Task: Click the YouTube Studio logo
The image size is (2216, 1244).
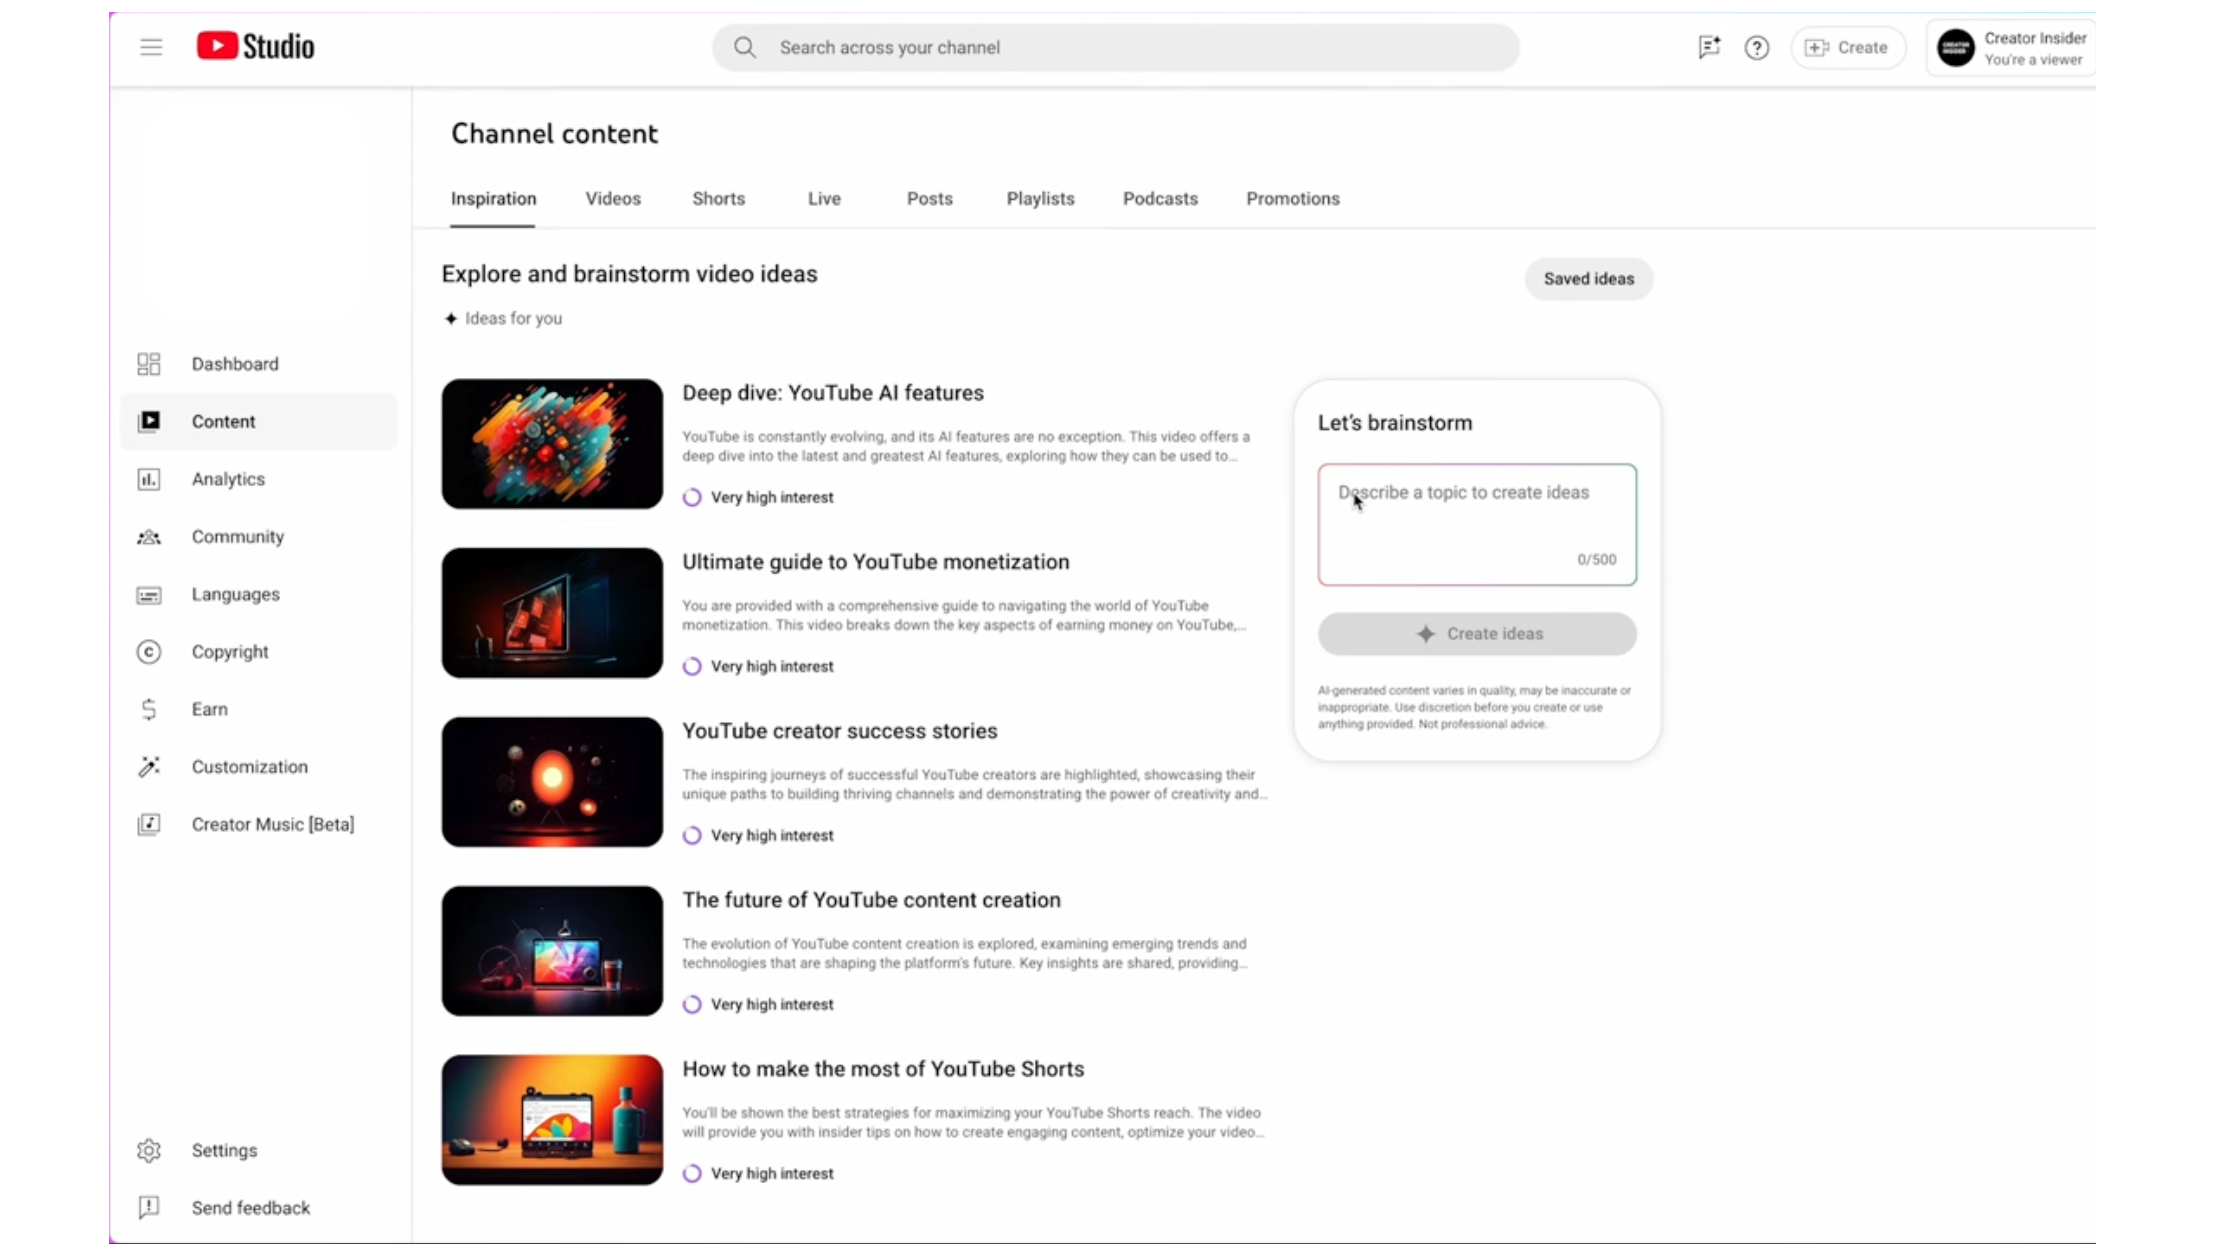Action: pos(255,46)
